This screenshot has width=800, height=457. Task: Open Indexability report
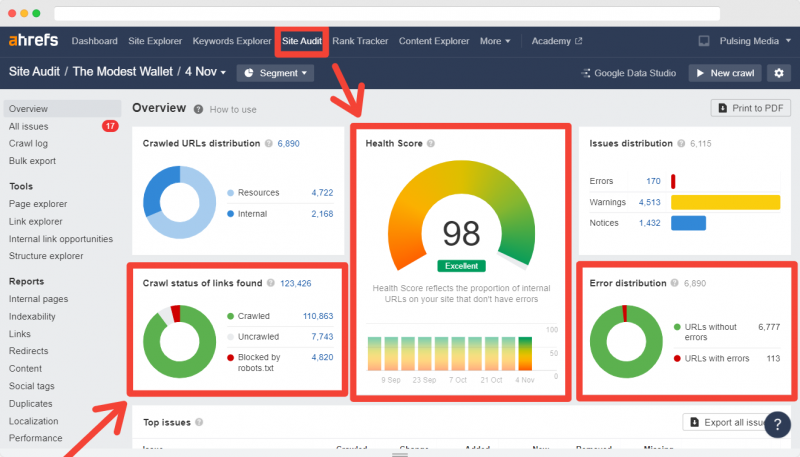32,317
